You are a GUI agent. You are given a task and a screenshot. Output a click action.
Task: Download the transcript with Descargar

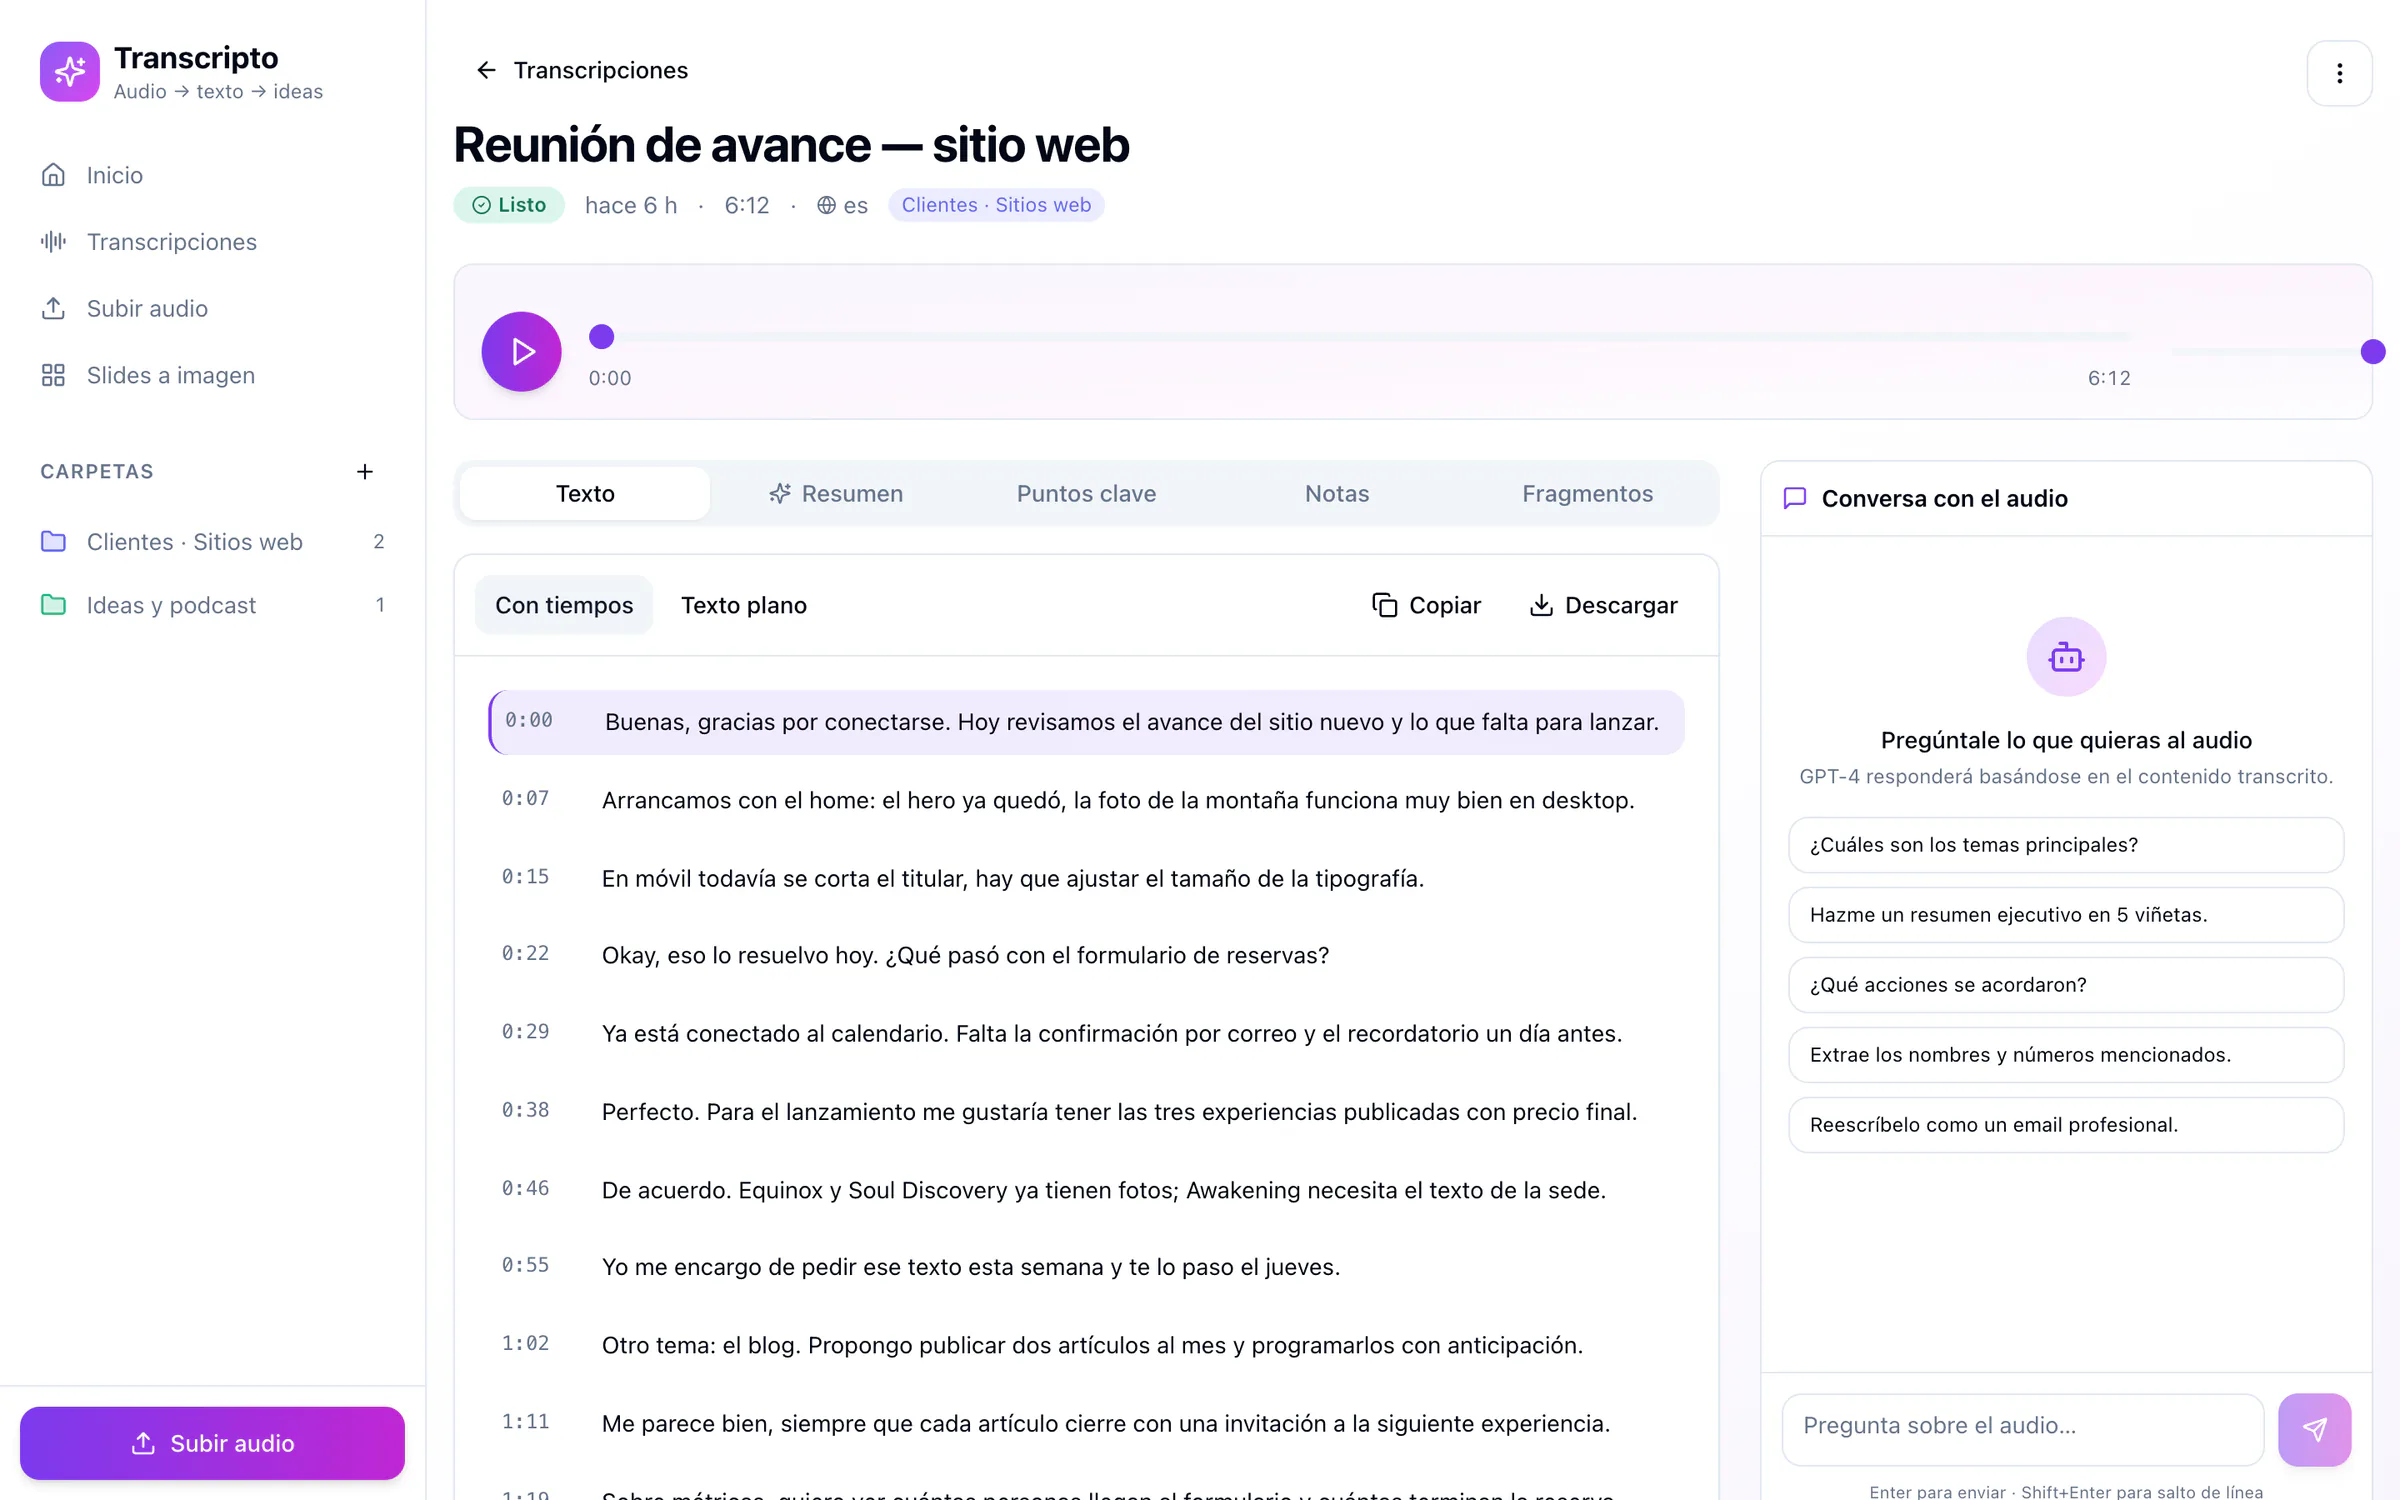tap(1603, 605)
